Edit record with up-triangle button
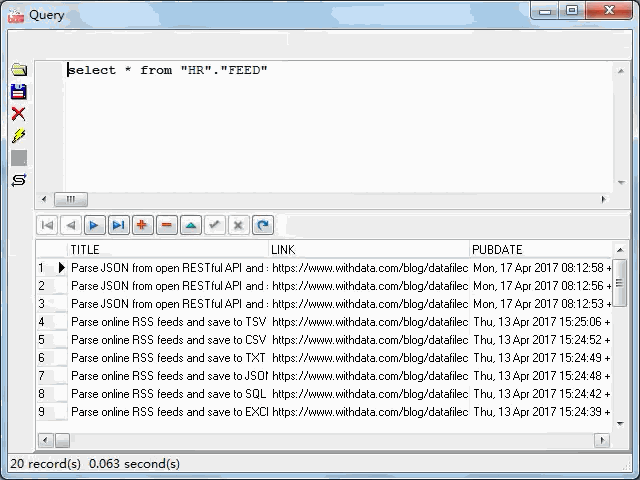Image resolution: width=640 pixels, height=480 pixels. pos(191,225)
